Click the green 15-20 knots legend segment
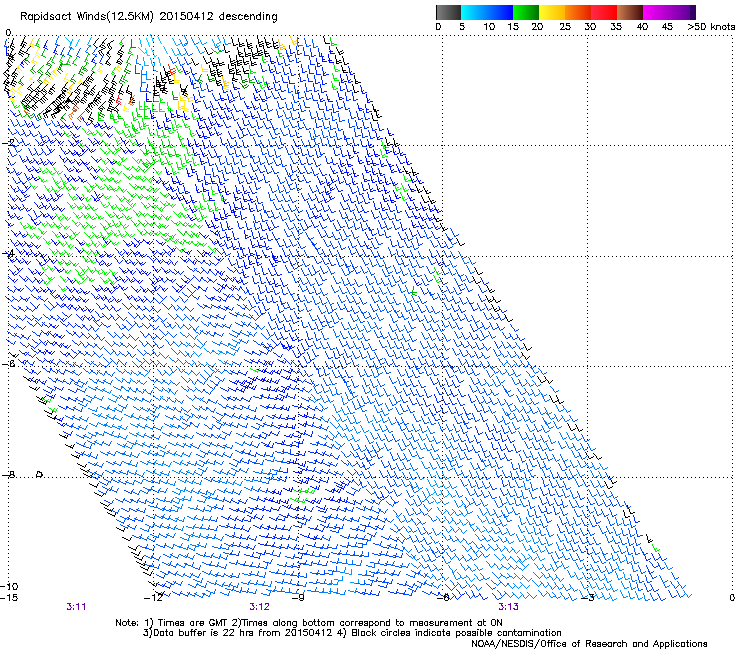 pos(526,12)
